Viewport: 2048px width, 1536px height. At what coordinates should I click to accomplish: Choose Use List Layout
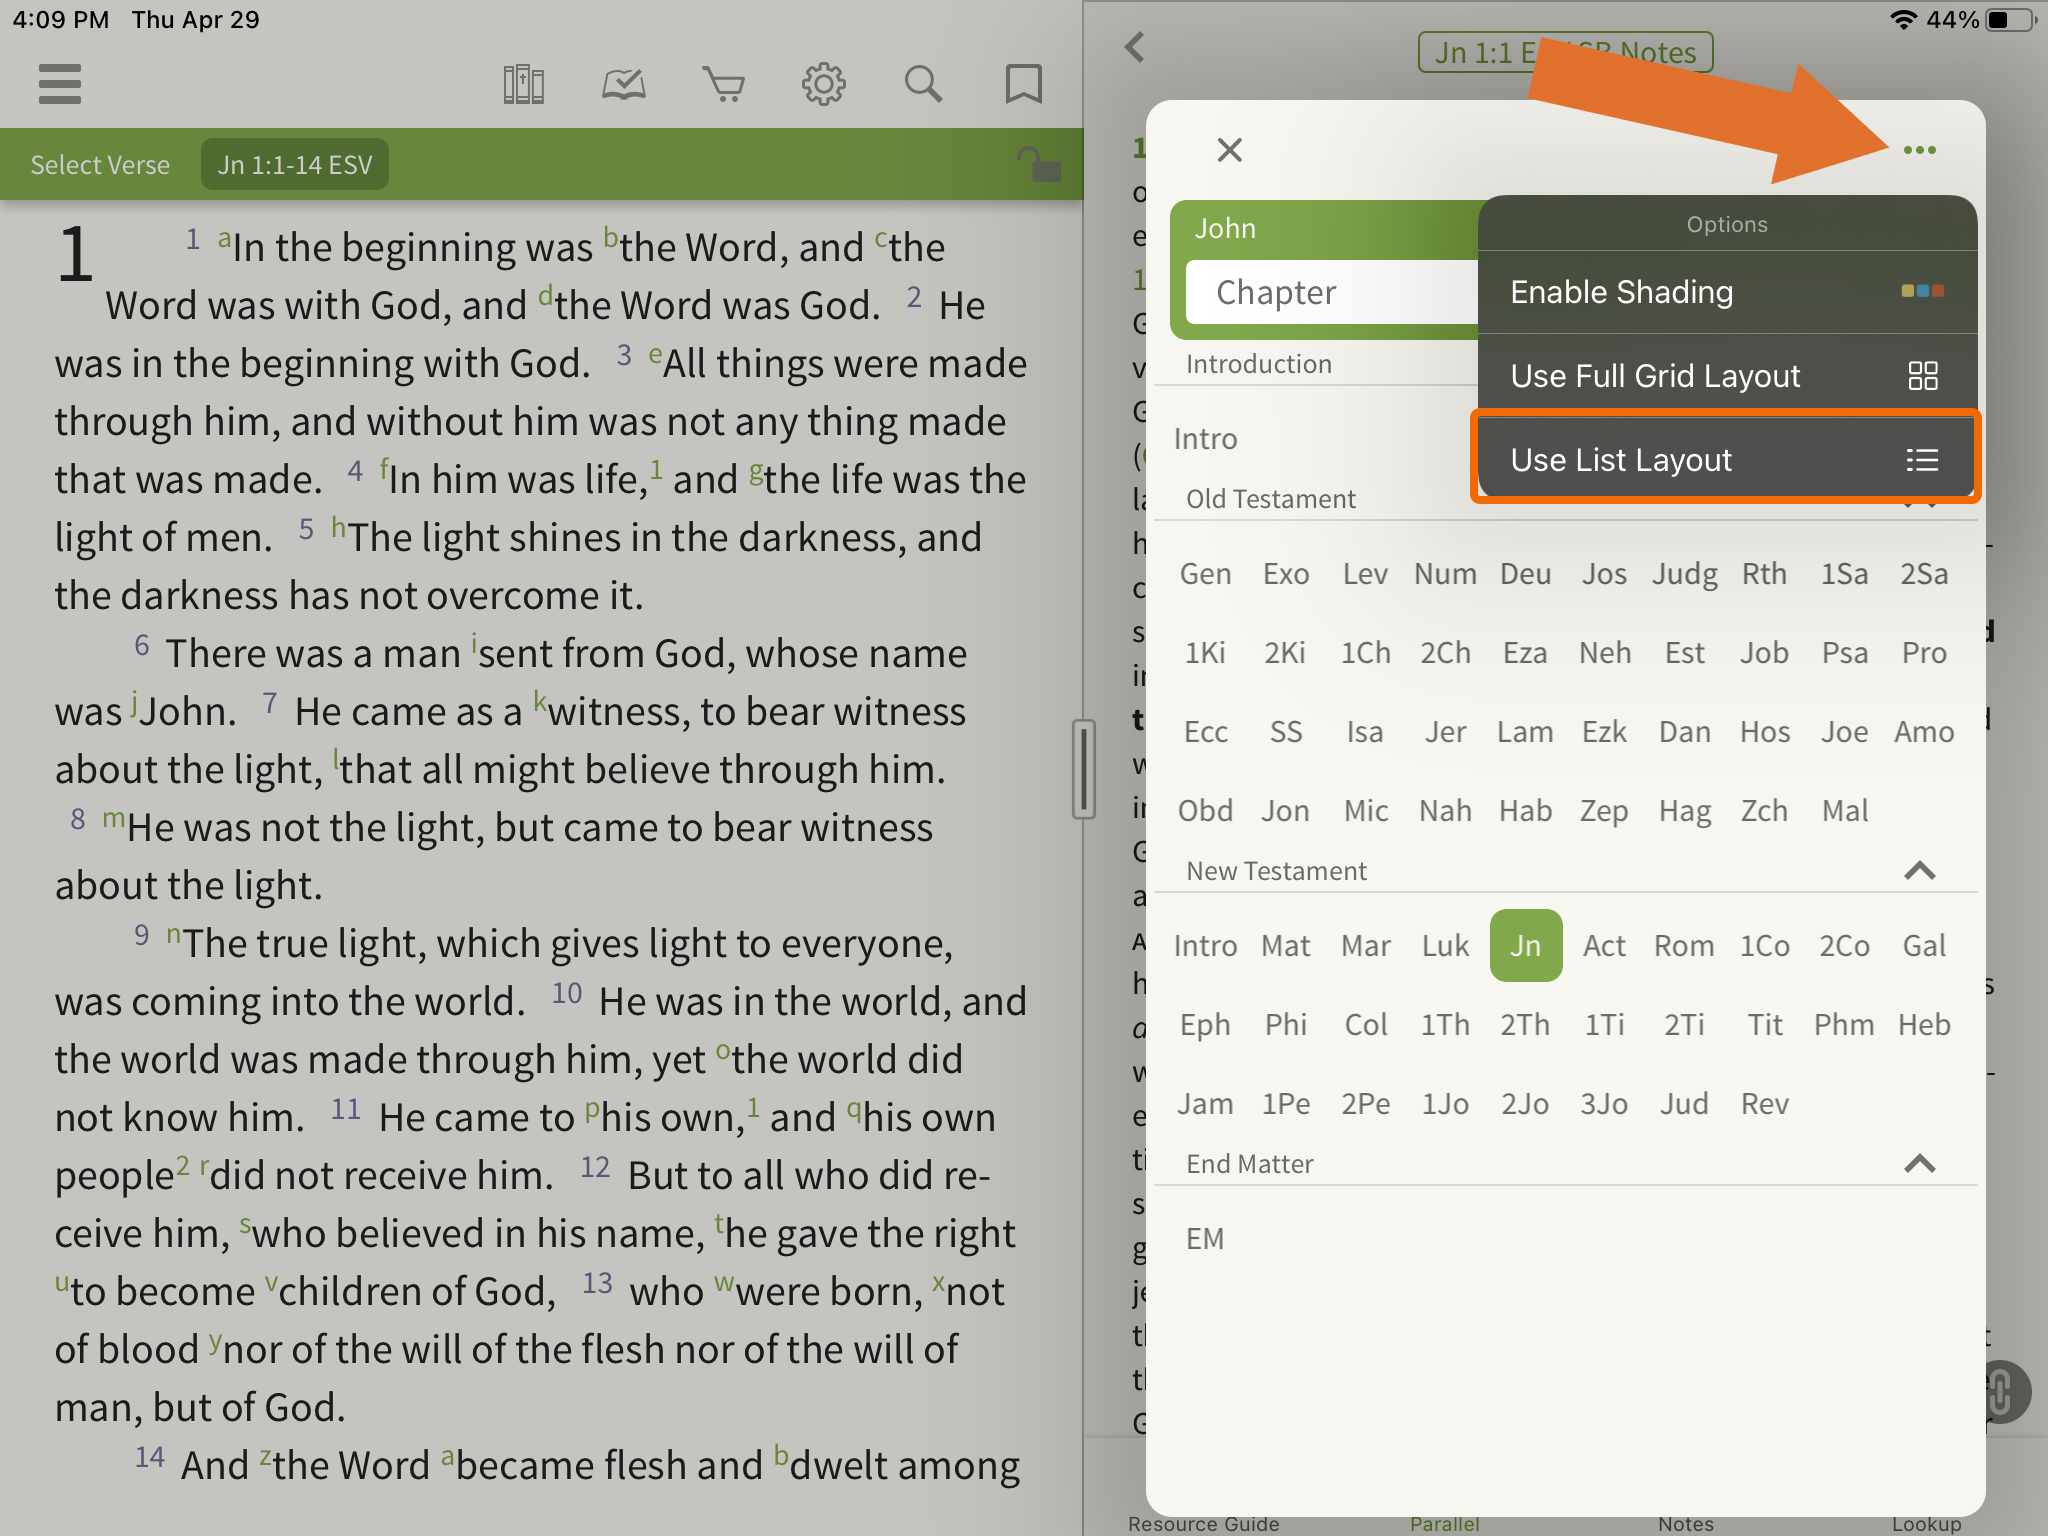point(1727,460)
